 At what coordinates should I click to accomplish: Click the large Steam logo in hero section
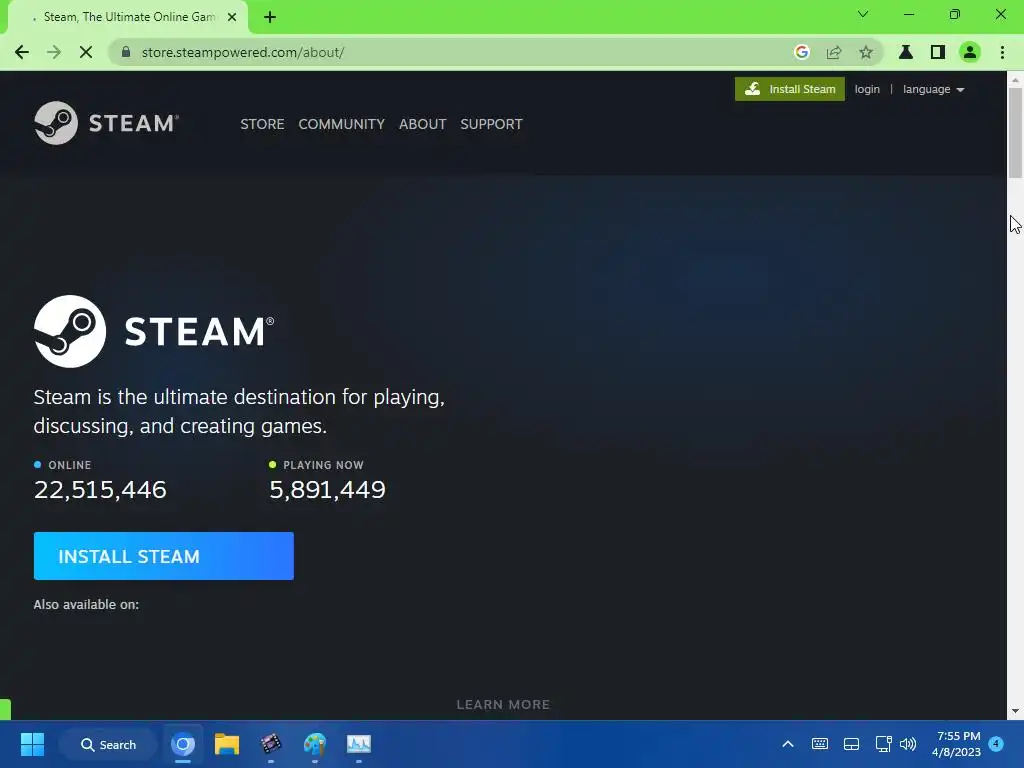tap(154, 331)
